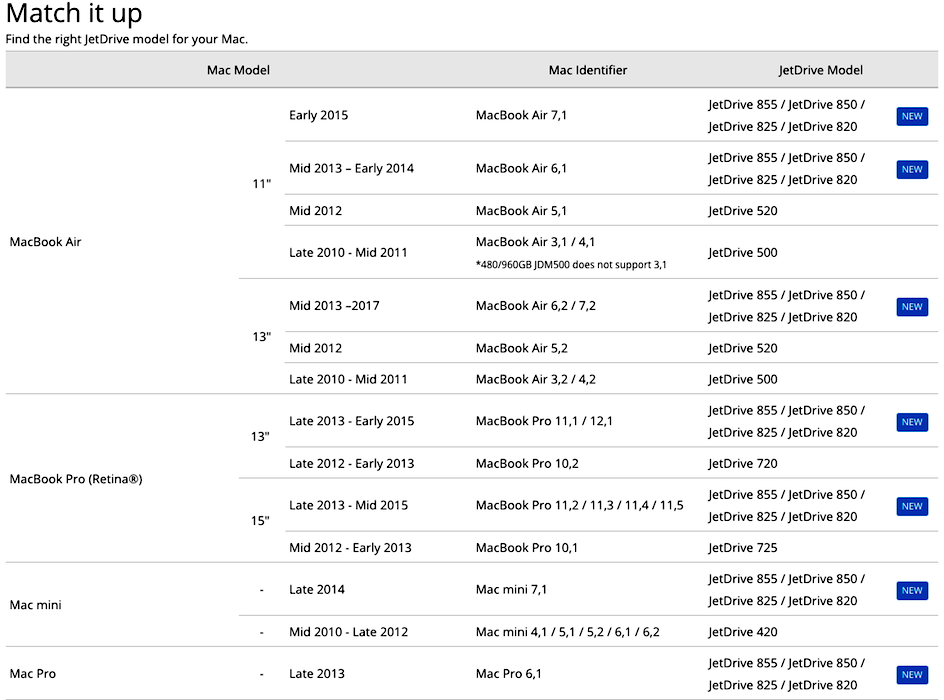The width and height of the screenshot is (944, 700).
Task: Click the MacBook Air 7,1 identifier
Action: coord(521,115)
